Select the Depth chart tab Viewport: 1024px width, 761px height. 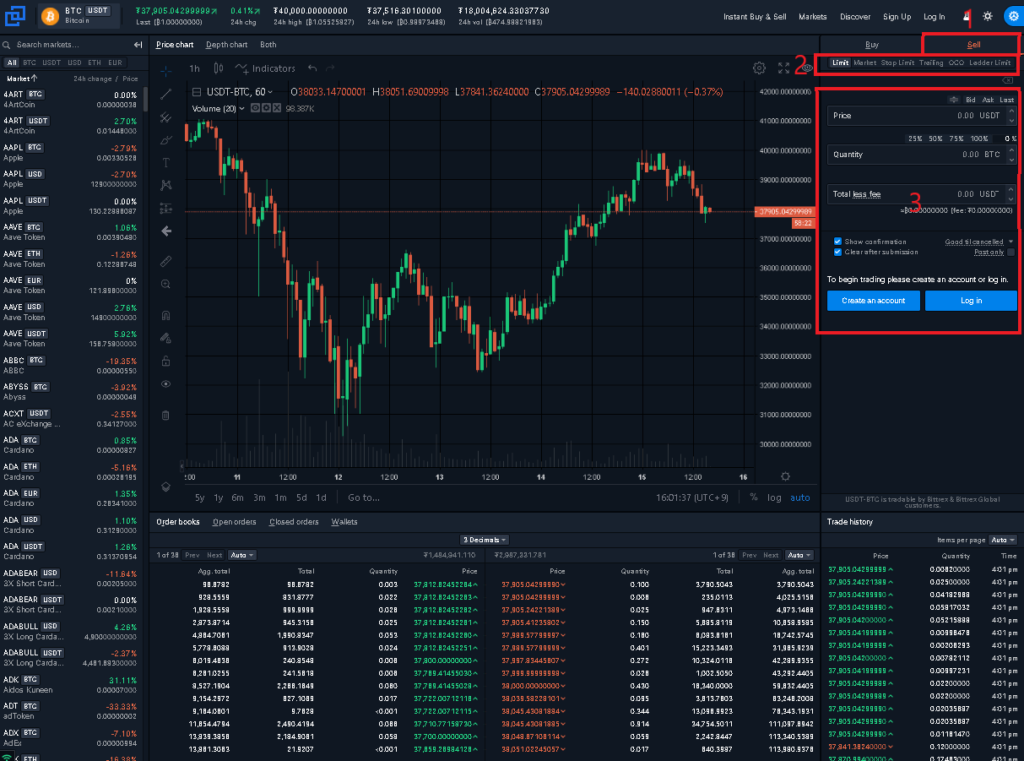click(x=227, y=44)
